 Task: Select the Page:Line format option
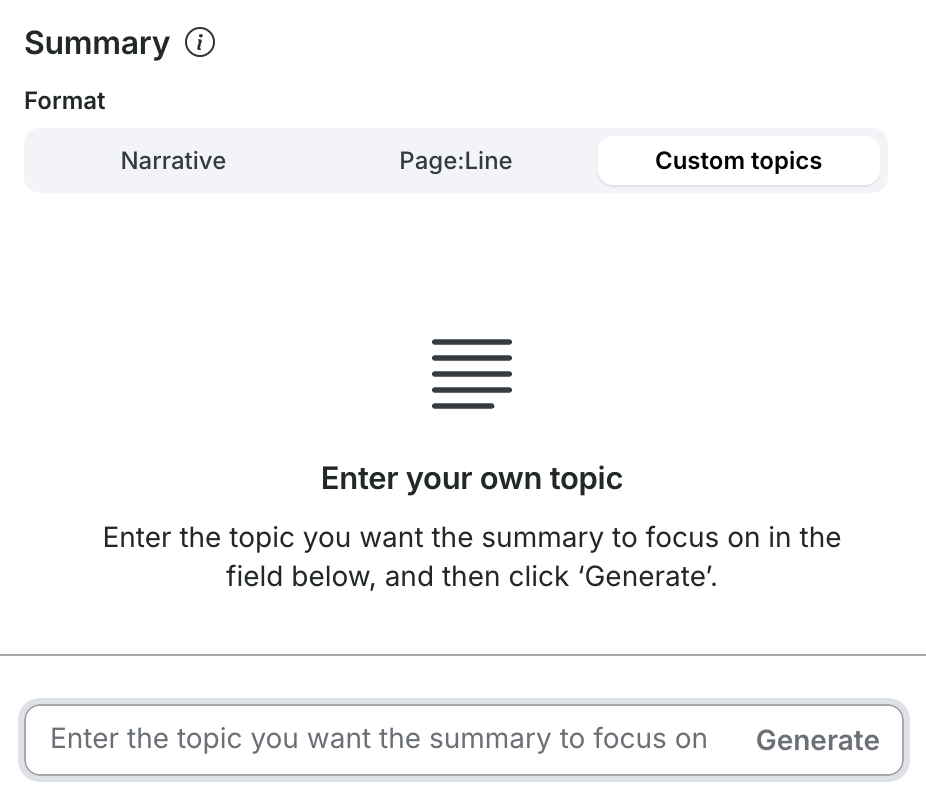455,160
